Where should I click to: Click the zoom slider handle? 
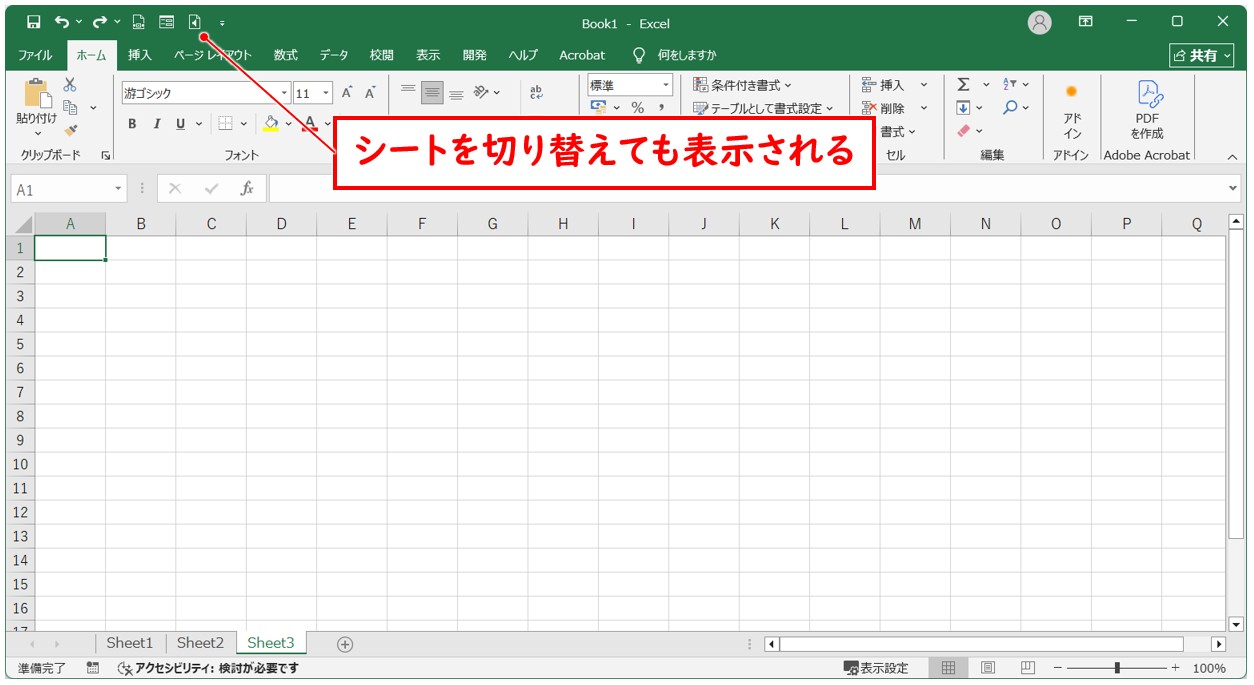pos(1117,668)
